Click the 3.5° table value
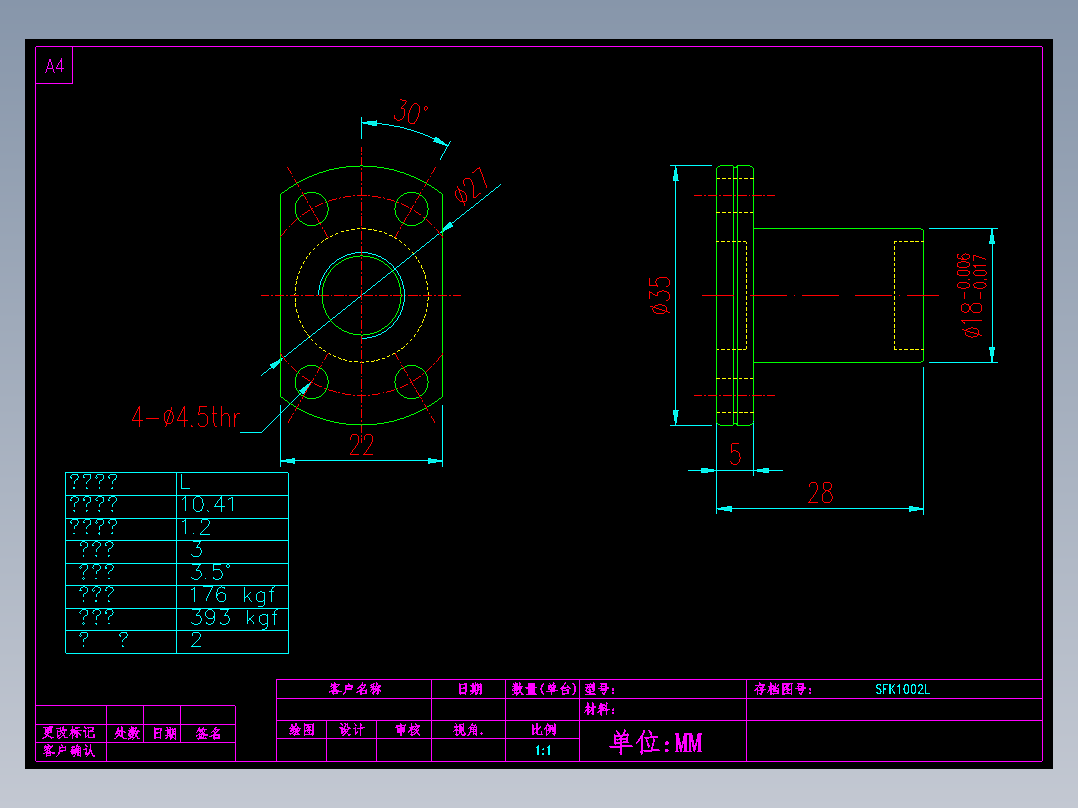The height and width of the screenshot is (808, 1078). (210, 572)
